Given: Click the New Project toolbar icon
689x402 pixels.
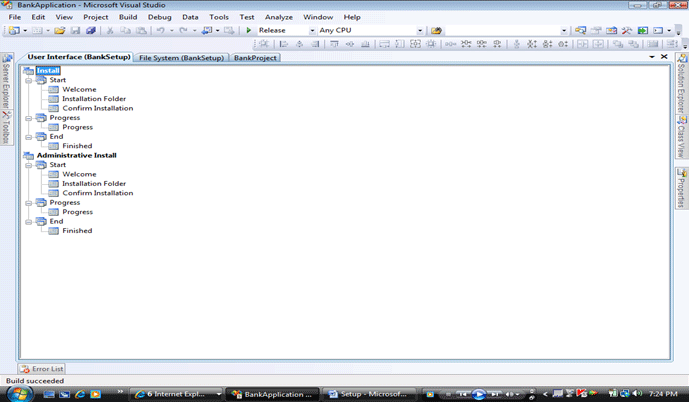Looking at the screenshot, I should point(14,30).
